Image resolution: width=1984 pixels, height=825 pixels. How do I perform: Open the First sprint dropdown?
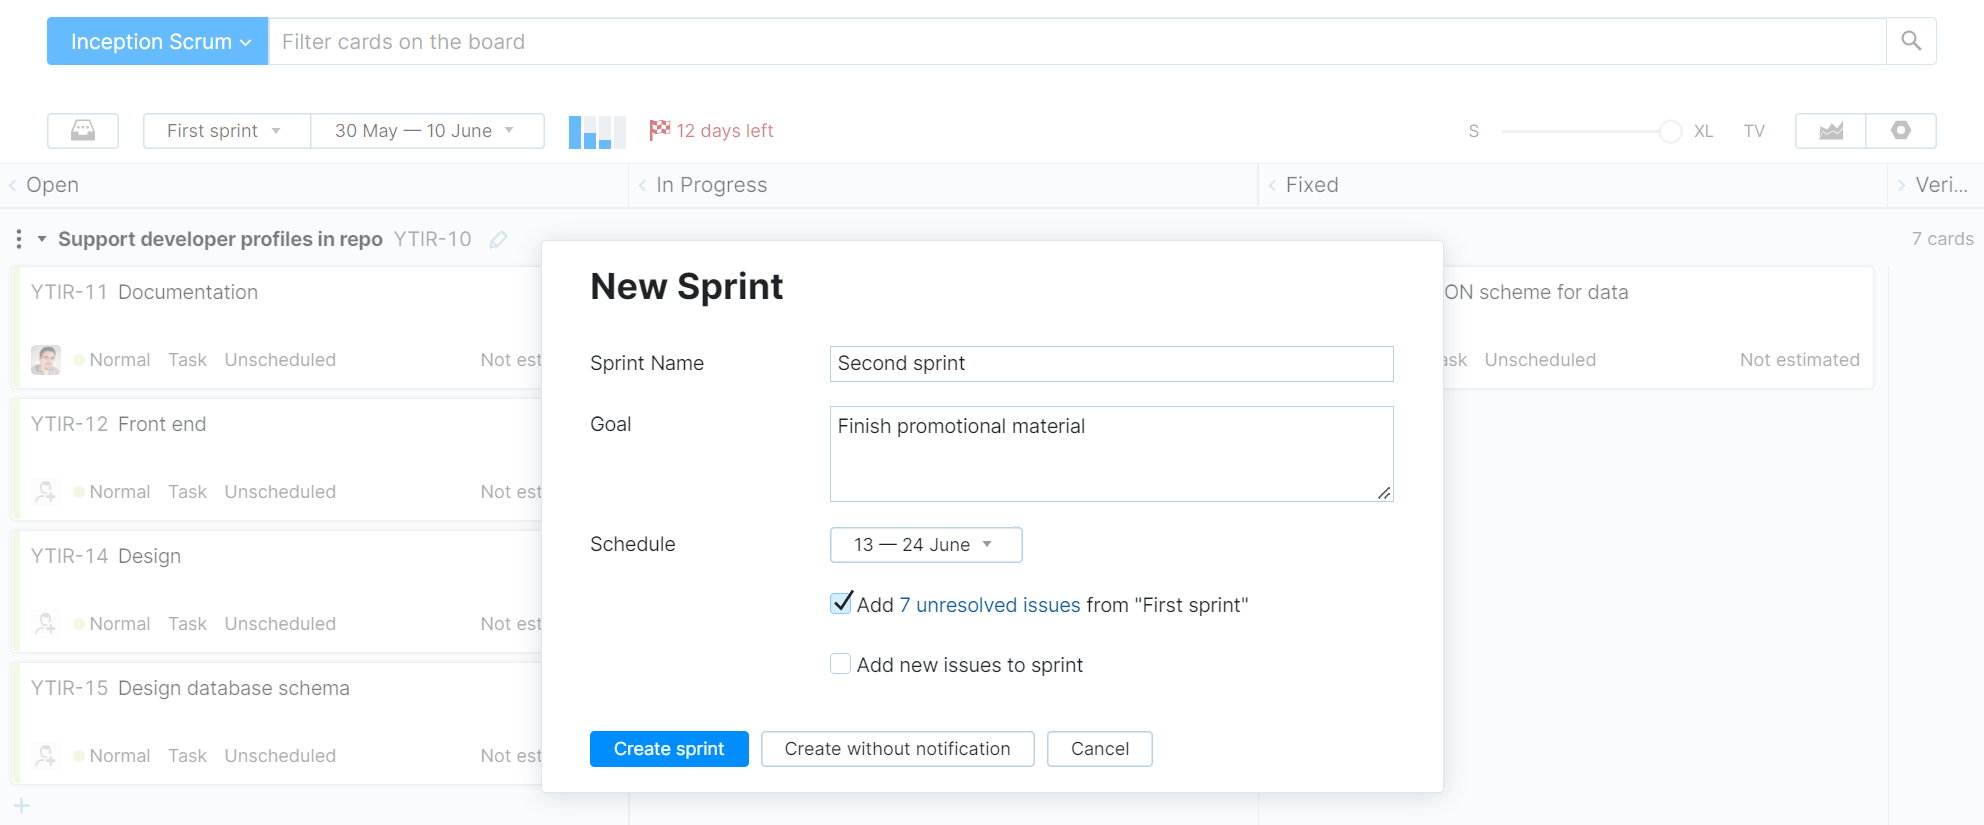pyautogui.click(x=225, y=130)
